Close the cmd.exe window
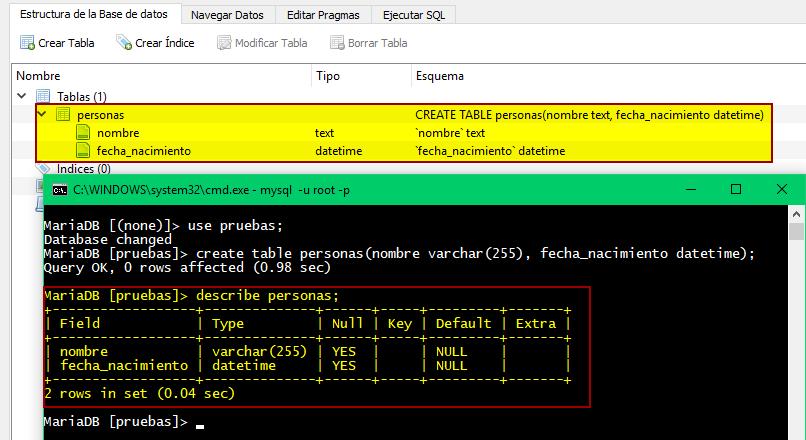The width and height of the screenshot is (806, 440). point(781,189)
